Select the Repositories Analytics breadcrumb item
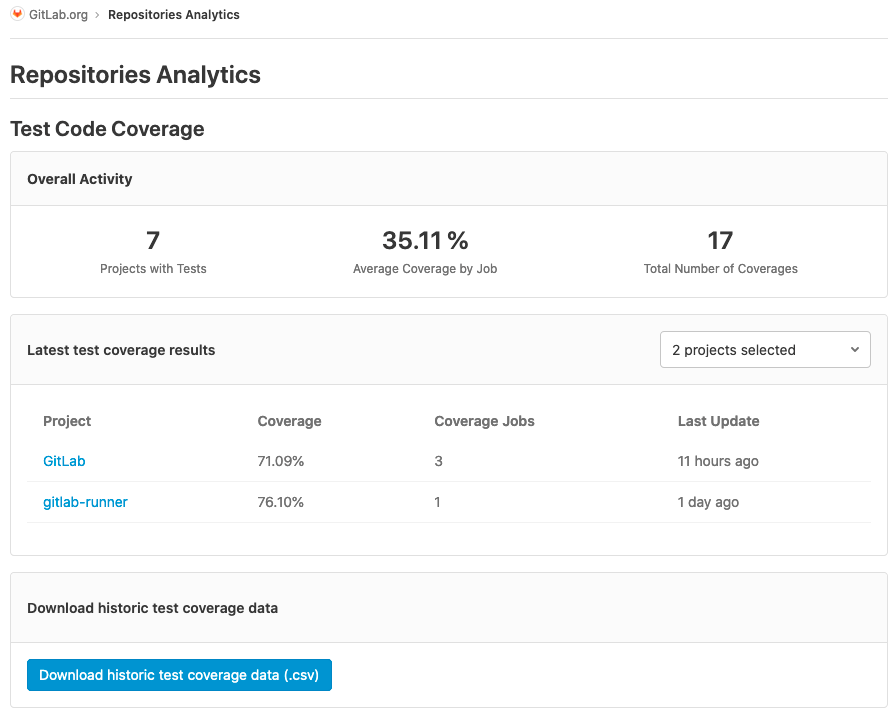The height and width of the screenshot is (719, 896). 174,15
